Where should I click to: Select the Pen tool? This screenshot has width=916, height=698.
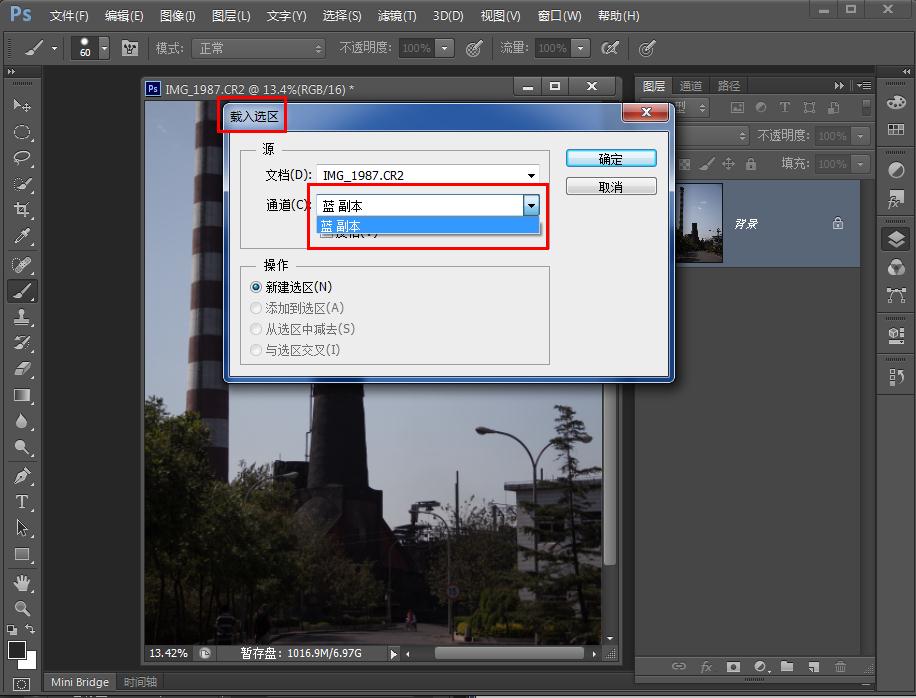pos(21,475)
